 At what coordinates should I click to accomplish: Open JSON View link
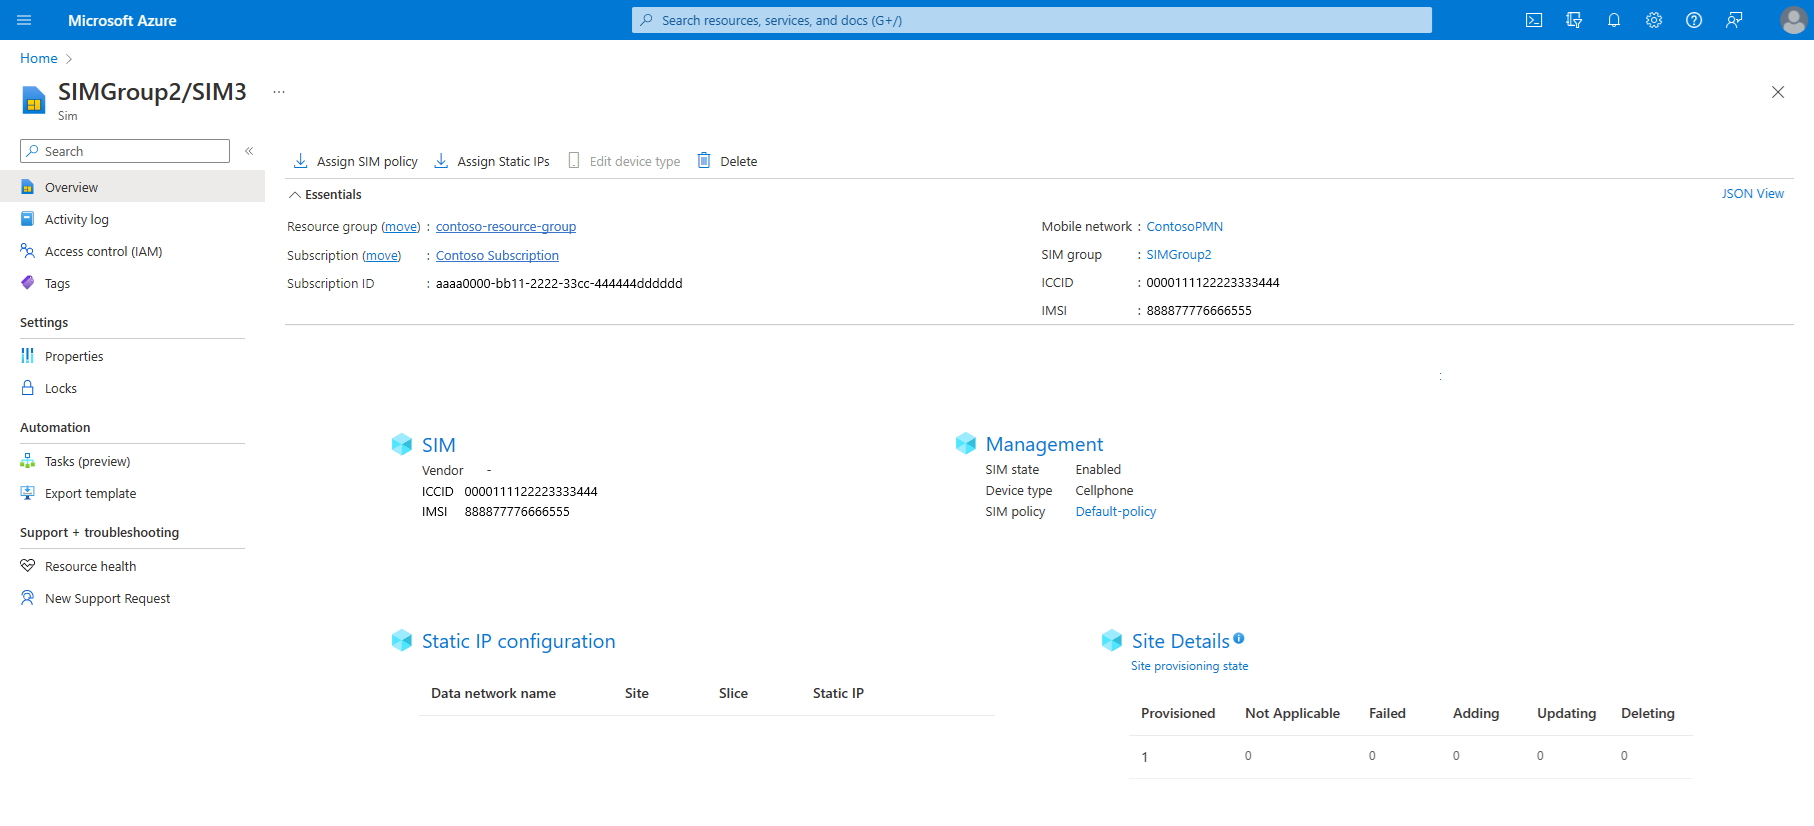point(1752,194)
